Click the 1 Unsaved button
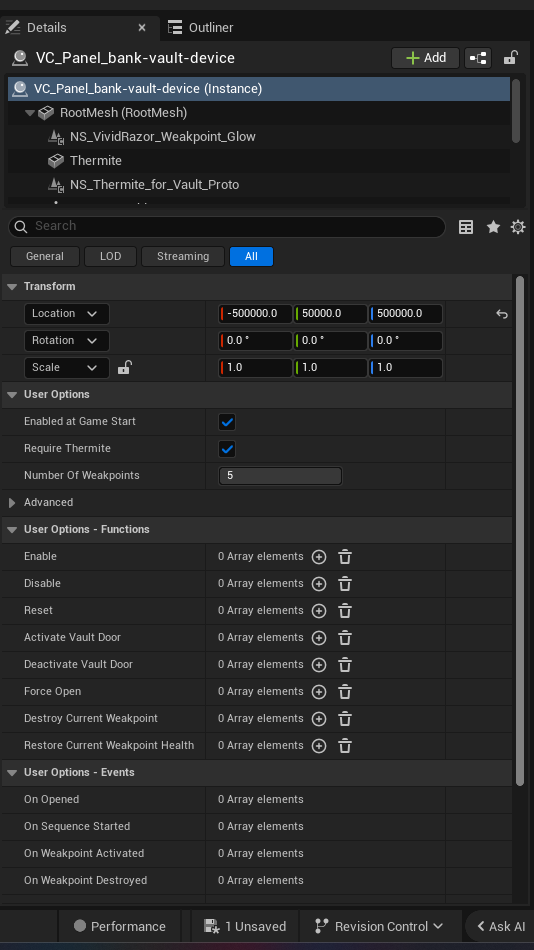 245,926
